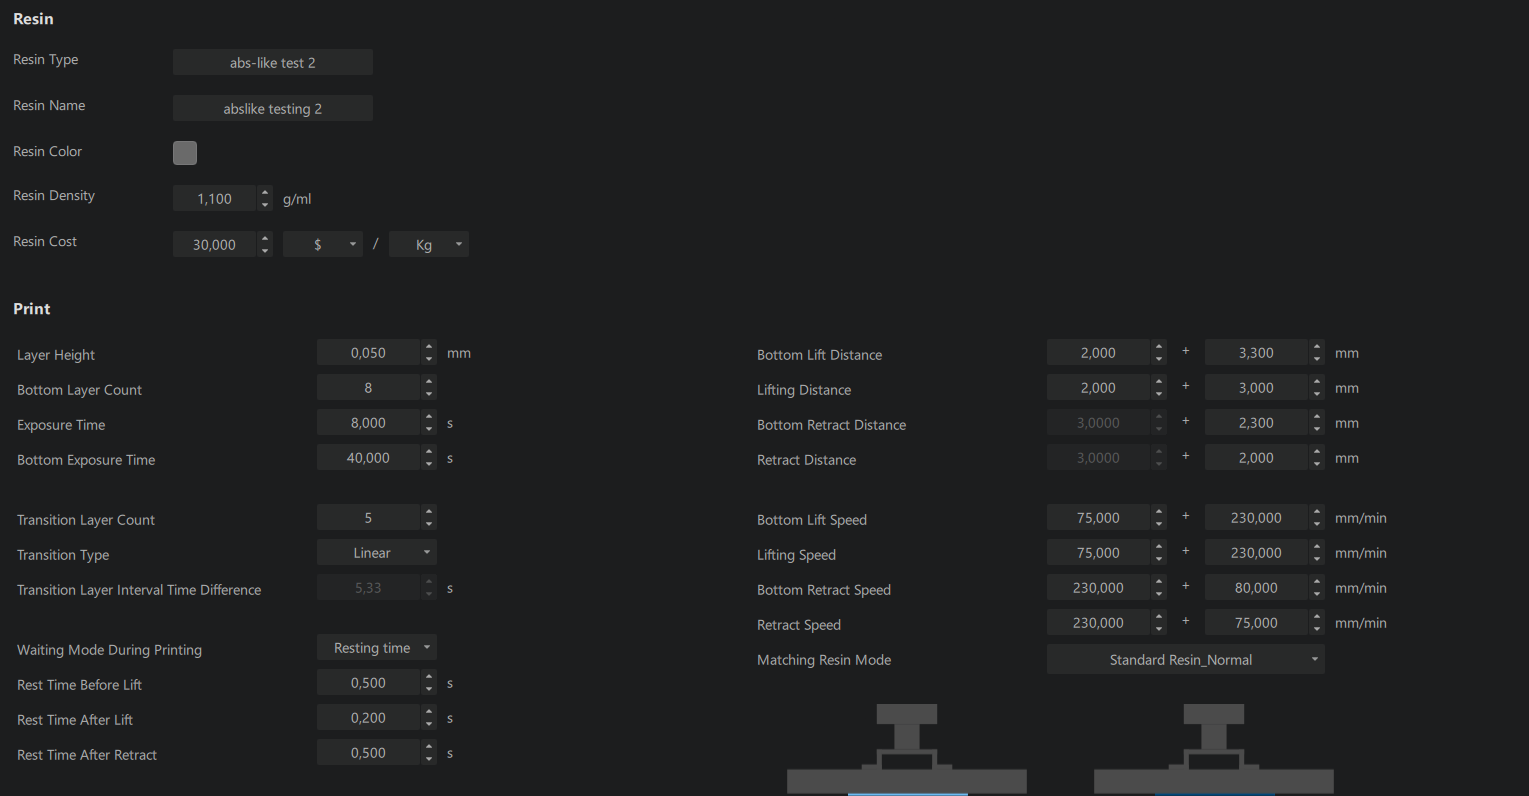Click Bottom Lift Speed second field 230,000
This screenshot has height=796, width=1529.
[x=1256, y=517]
